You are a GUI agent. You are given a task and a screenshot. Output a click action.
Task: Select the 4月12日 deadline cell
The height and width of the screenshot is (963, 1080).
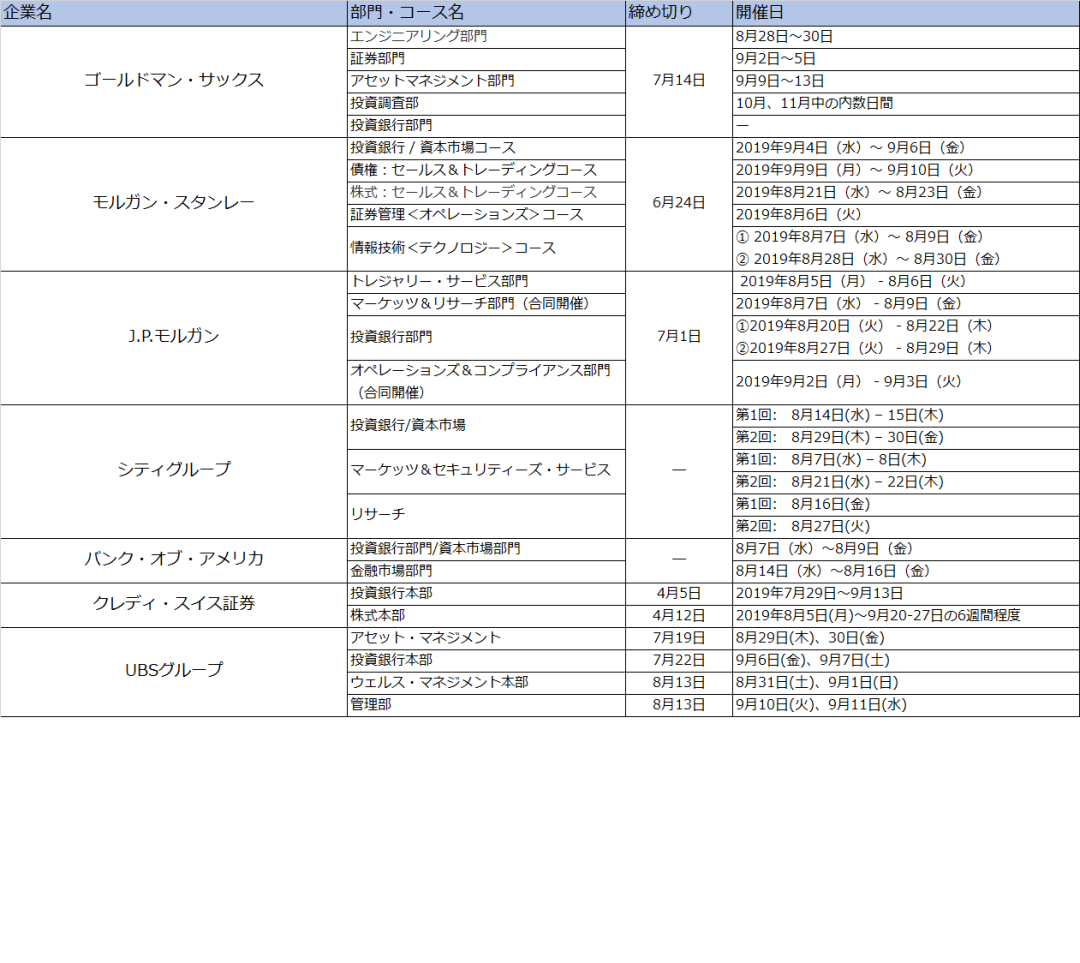[678, 616]
